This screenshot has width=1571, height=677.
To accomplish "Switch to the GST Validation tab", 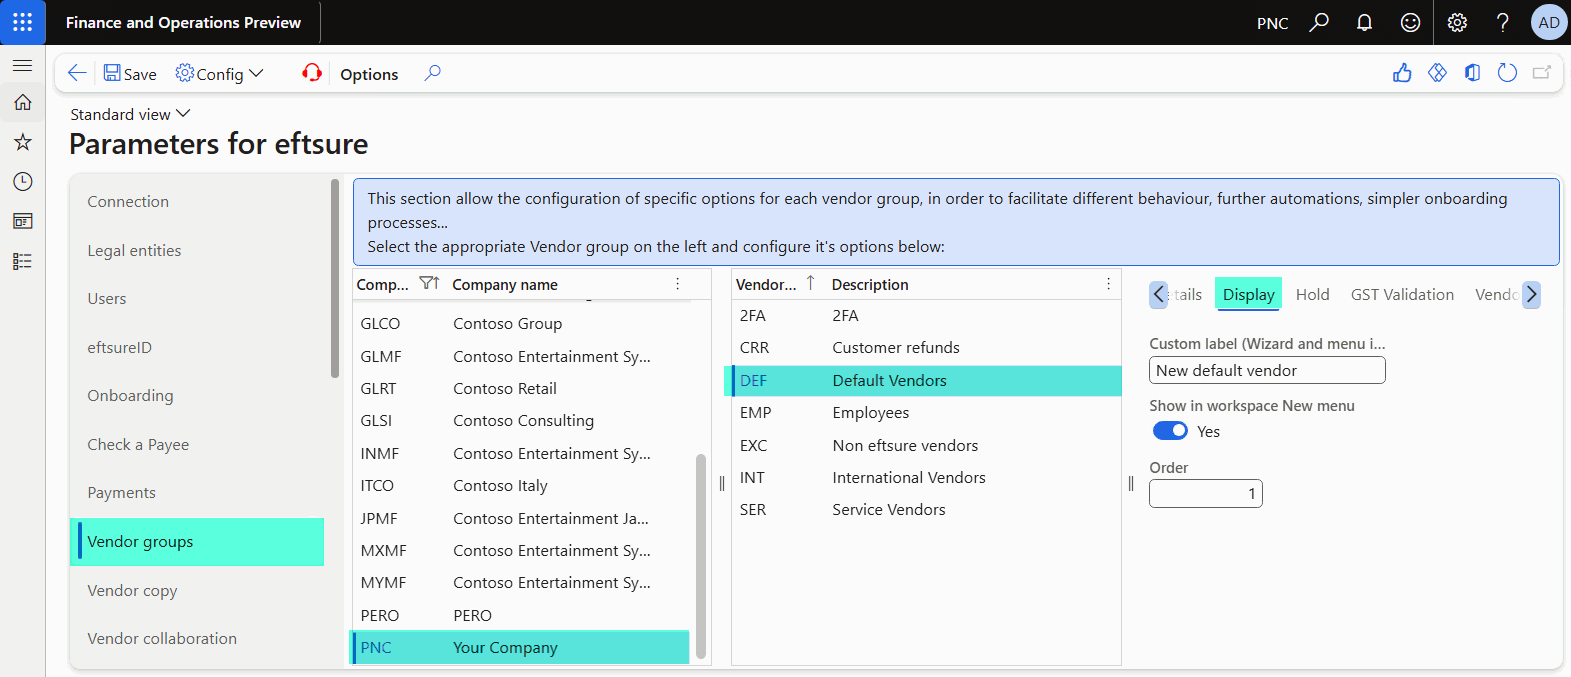I will click(1402, 294).
